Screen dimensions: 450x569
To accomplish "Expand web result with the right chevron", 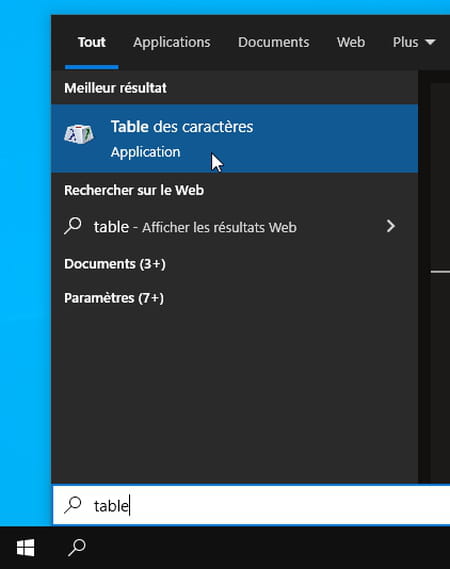I will click(390, 226).
